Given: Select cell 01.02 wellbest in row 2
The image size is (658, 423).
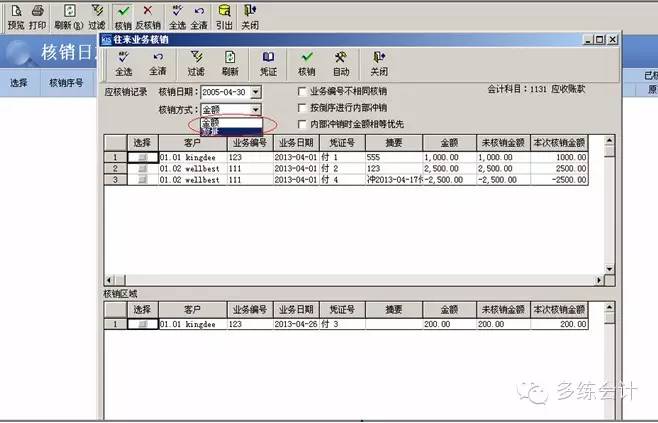Looking at the screenshot, I should pos(193,168).
